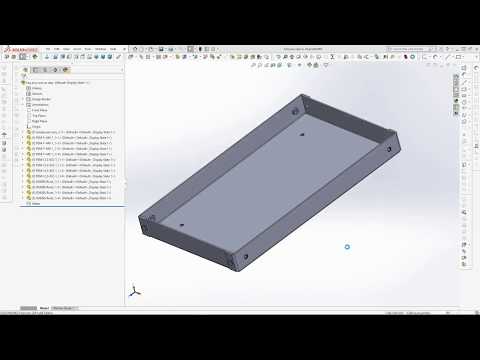Select Origin in the feature tree
The image size is (480, 360).
click(34, 127)
